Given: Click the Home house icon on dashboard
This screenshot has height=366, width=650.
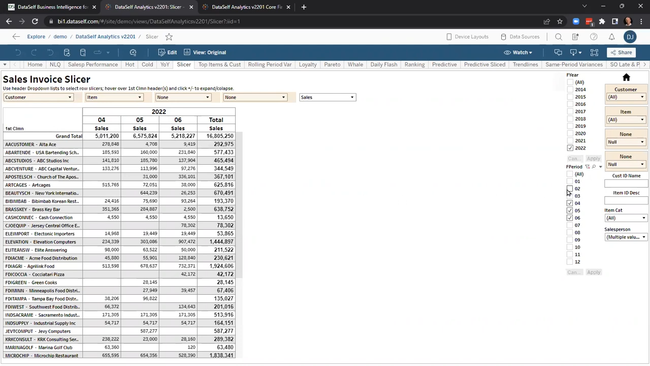Looking at the screenshot, I should (x=626, y=77).
